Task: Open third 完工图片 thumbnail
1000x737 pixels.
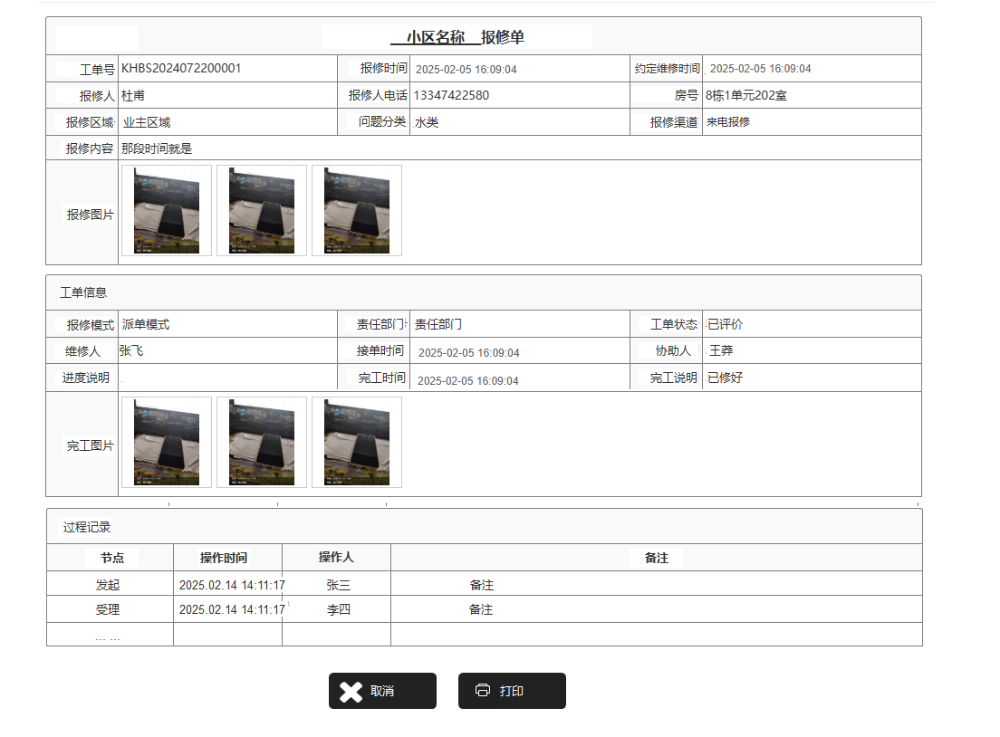Action: pyautogui.click(x=356, y=443)
